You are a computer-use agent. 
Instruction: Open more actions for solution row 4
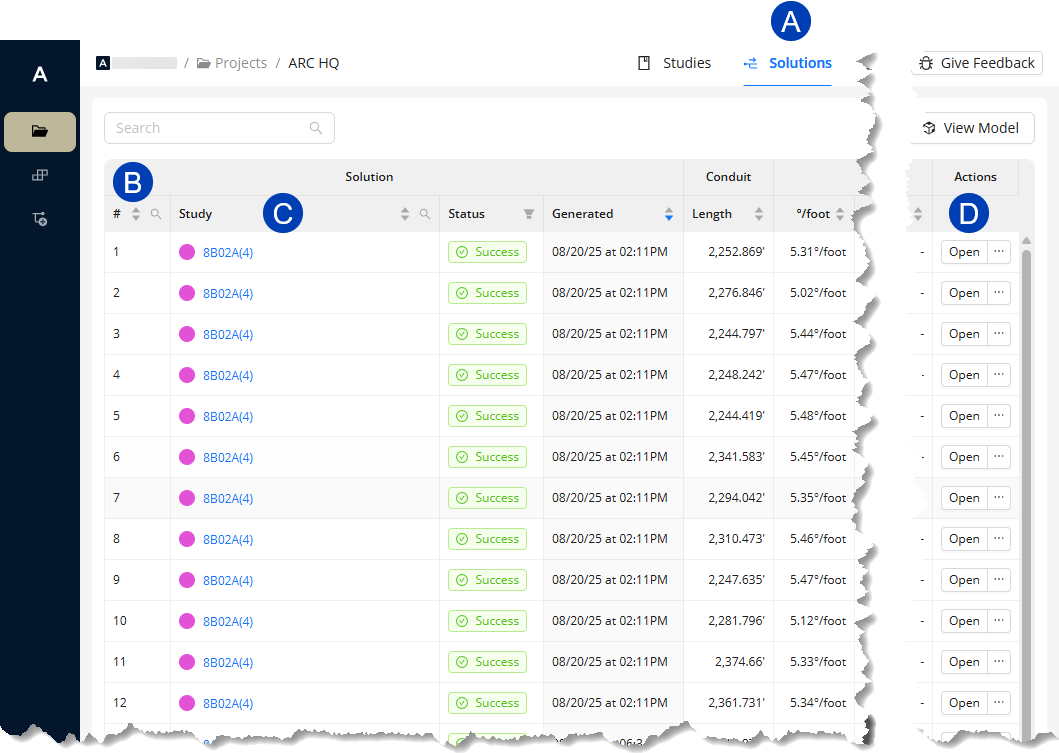999,375
